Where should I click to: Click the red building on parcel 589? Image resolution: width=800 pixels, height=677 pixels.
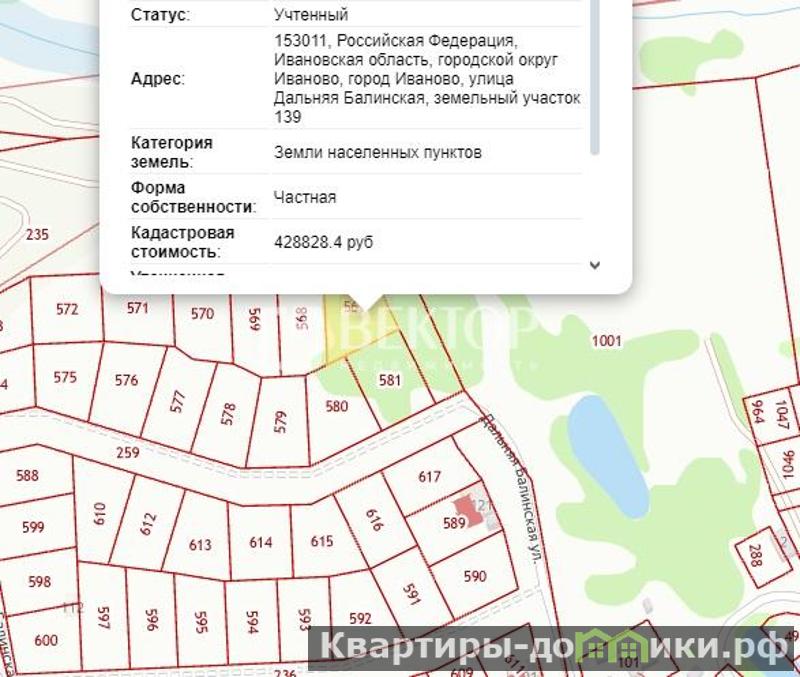click(x=466, y=506)
